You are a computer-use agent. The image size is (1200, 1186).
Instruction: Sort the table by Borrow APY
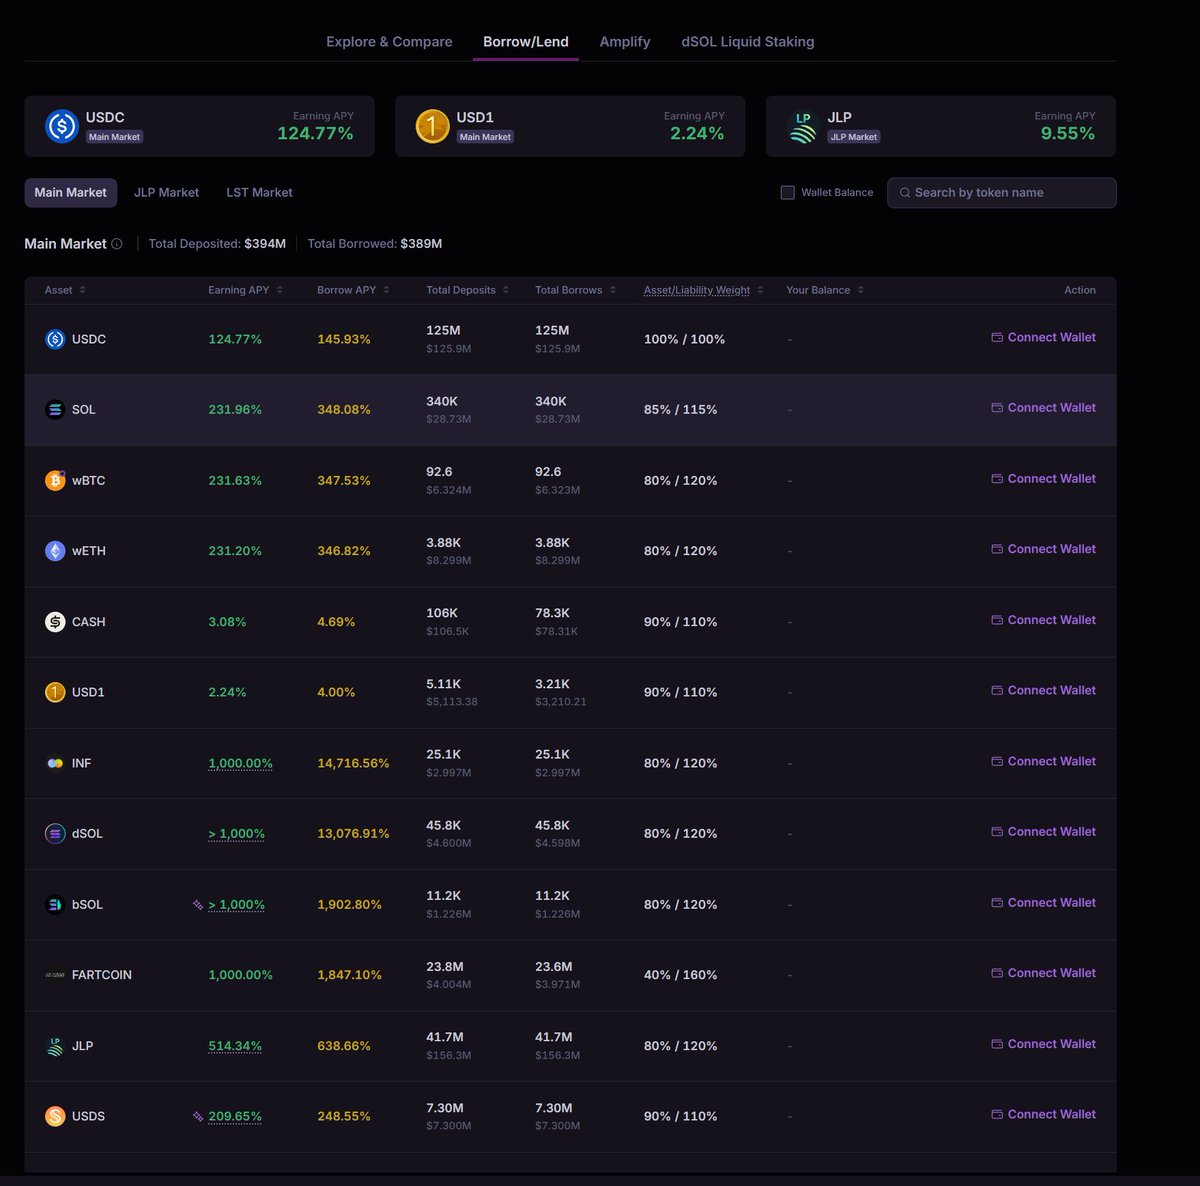353,290
